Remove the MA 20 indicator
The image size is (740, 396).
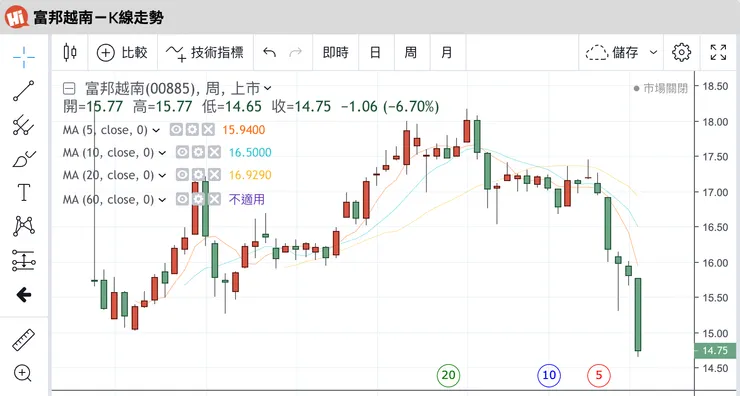click(x=214, y=175)
